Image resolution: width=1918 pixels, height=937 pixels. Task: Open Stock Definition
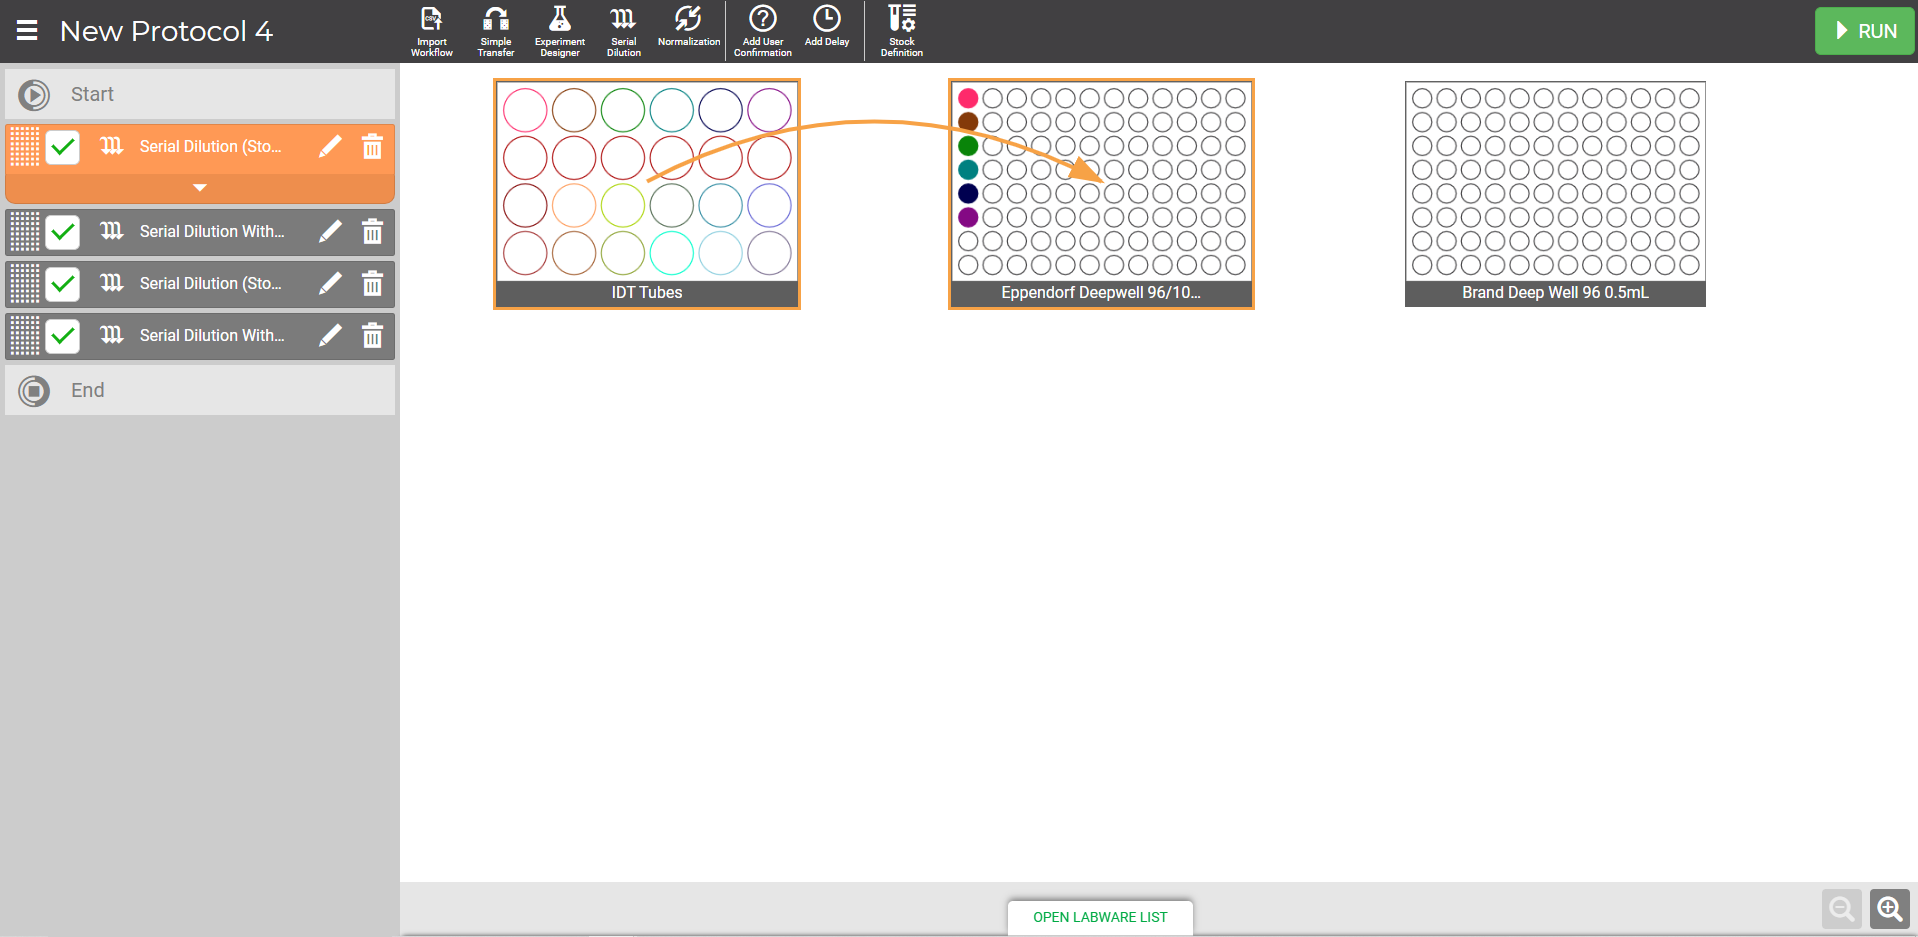(x=902, y=31)
